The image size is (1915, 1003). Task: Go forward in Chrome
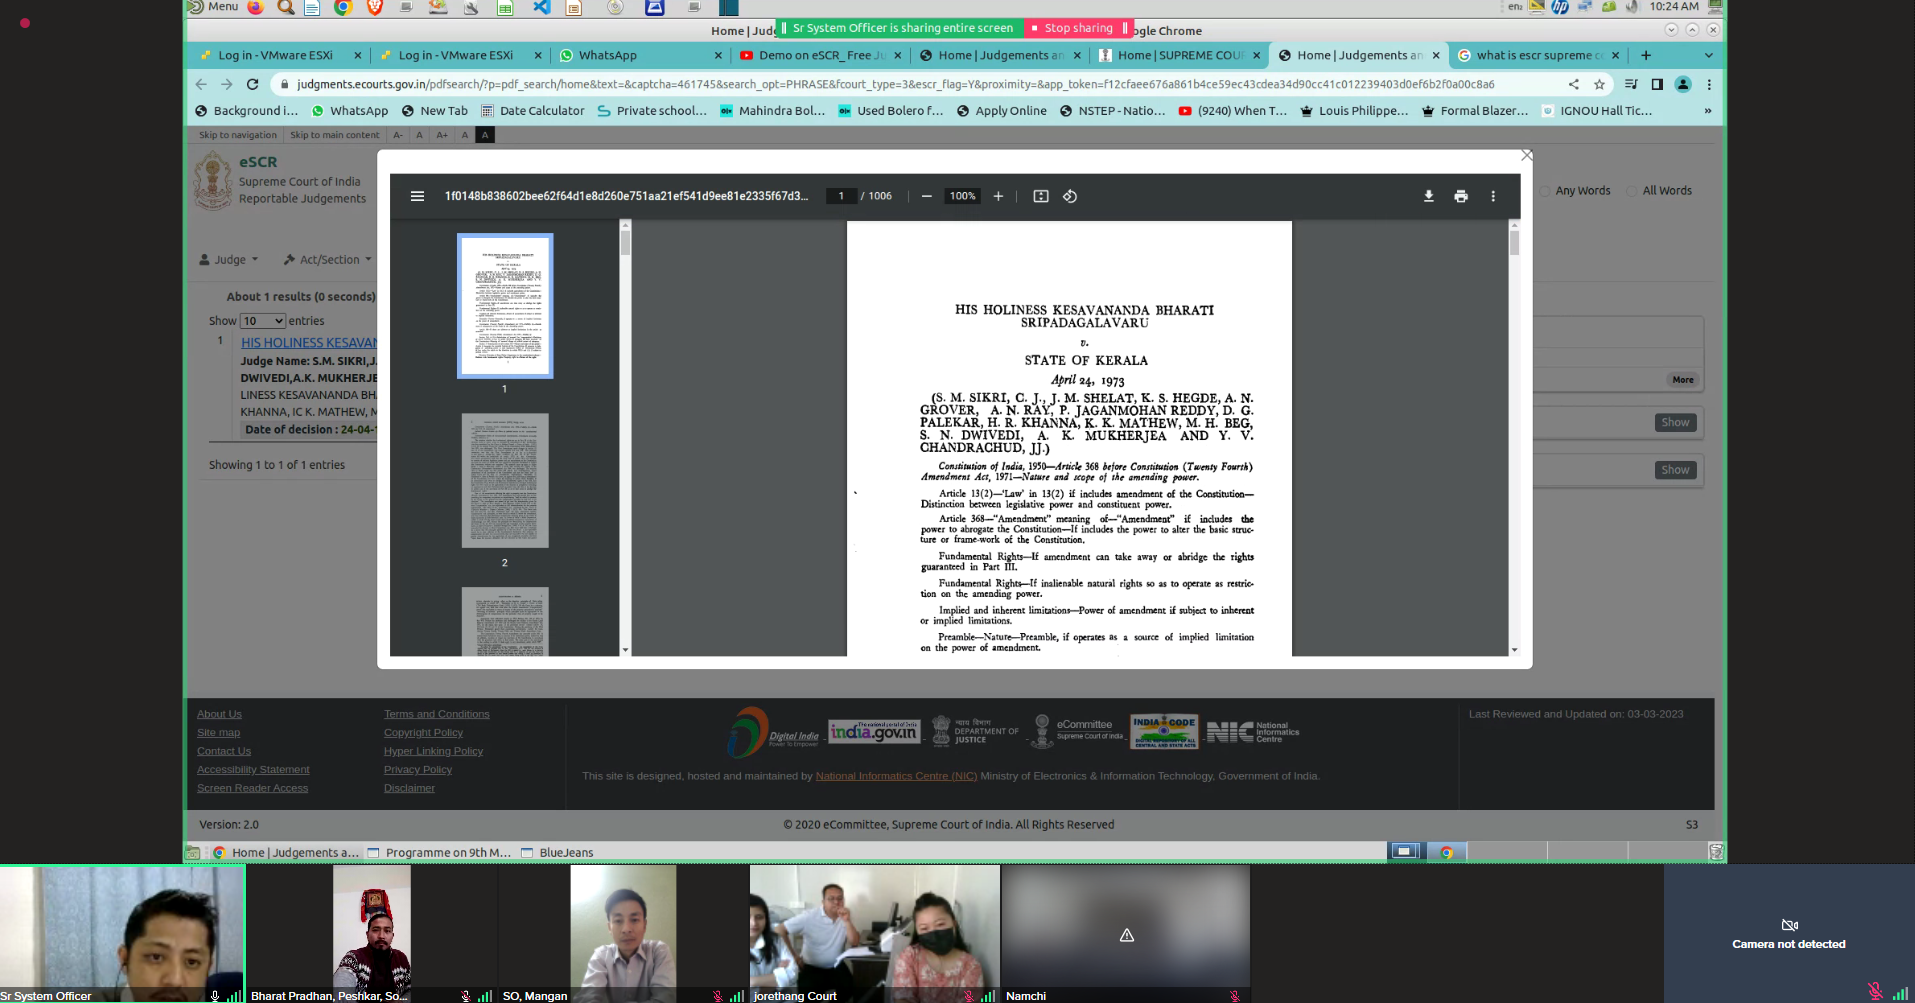tap(226, 84)
